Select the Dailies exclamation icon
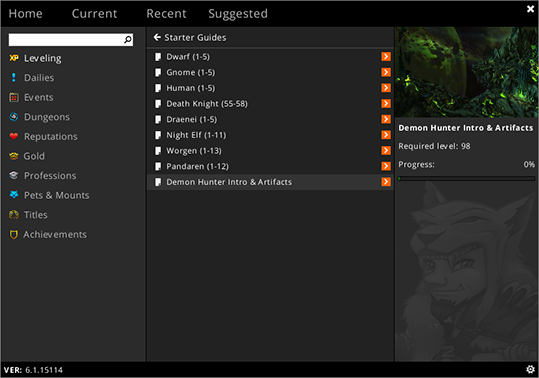Screen dimensions: 539x378 point(13,78)
